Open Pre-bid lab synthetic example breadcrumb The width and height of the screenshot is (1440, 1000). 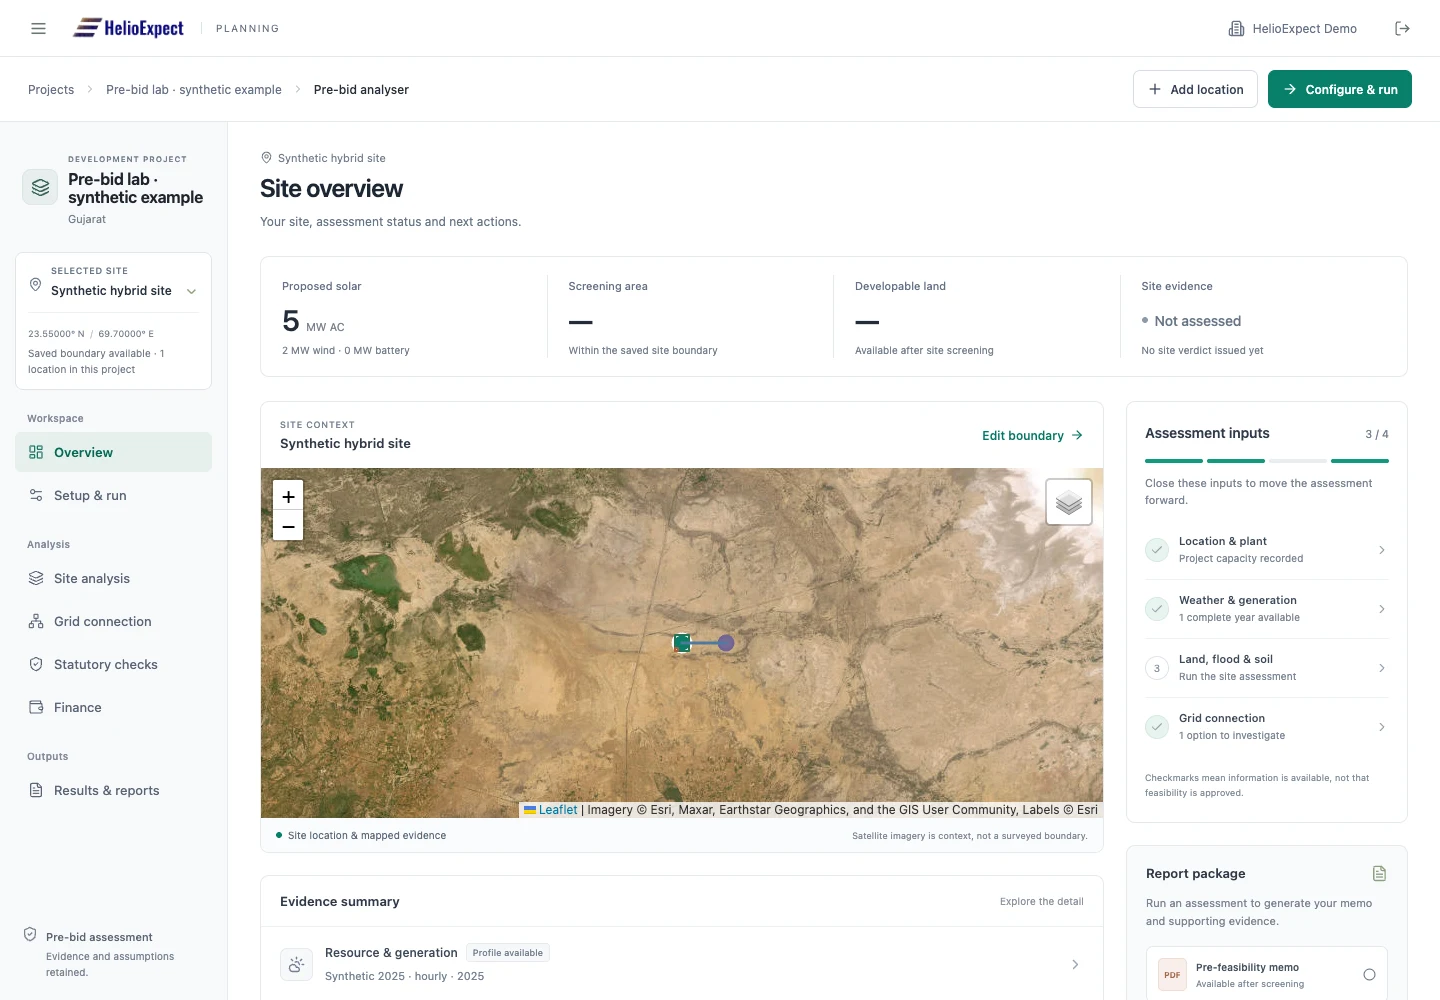194,90
